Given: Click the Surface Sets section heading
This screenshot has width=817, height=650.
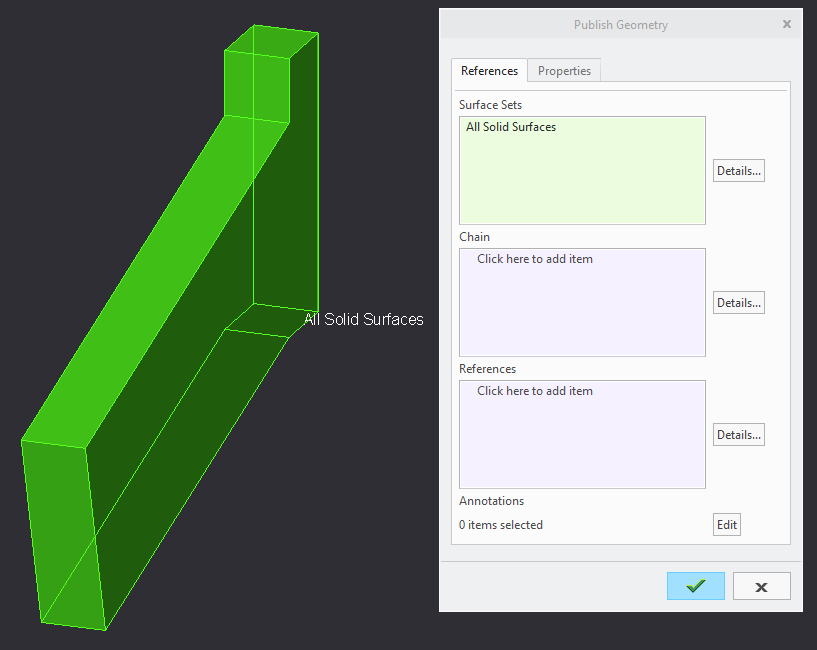Looking at the screenshot, I should (x=490, y=104).
